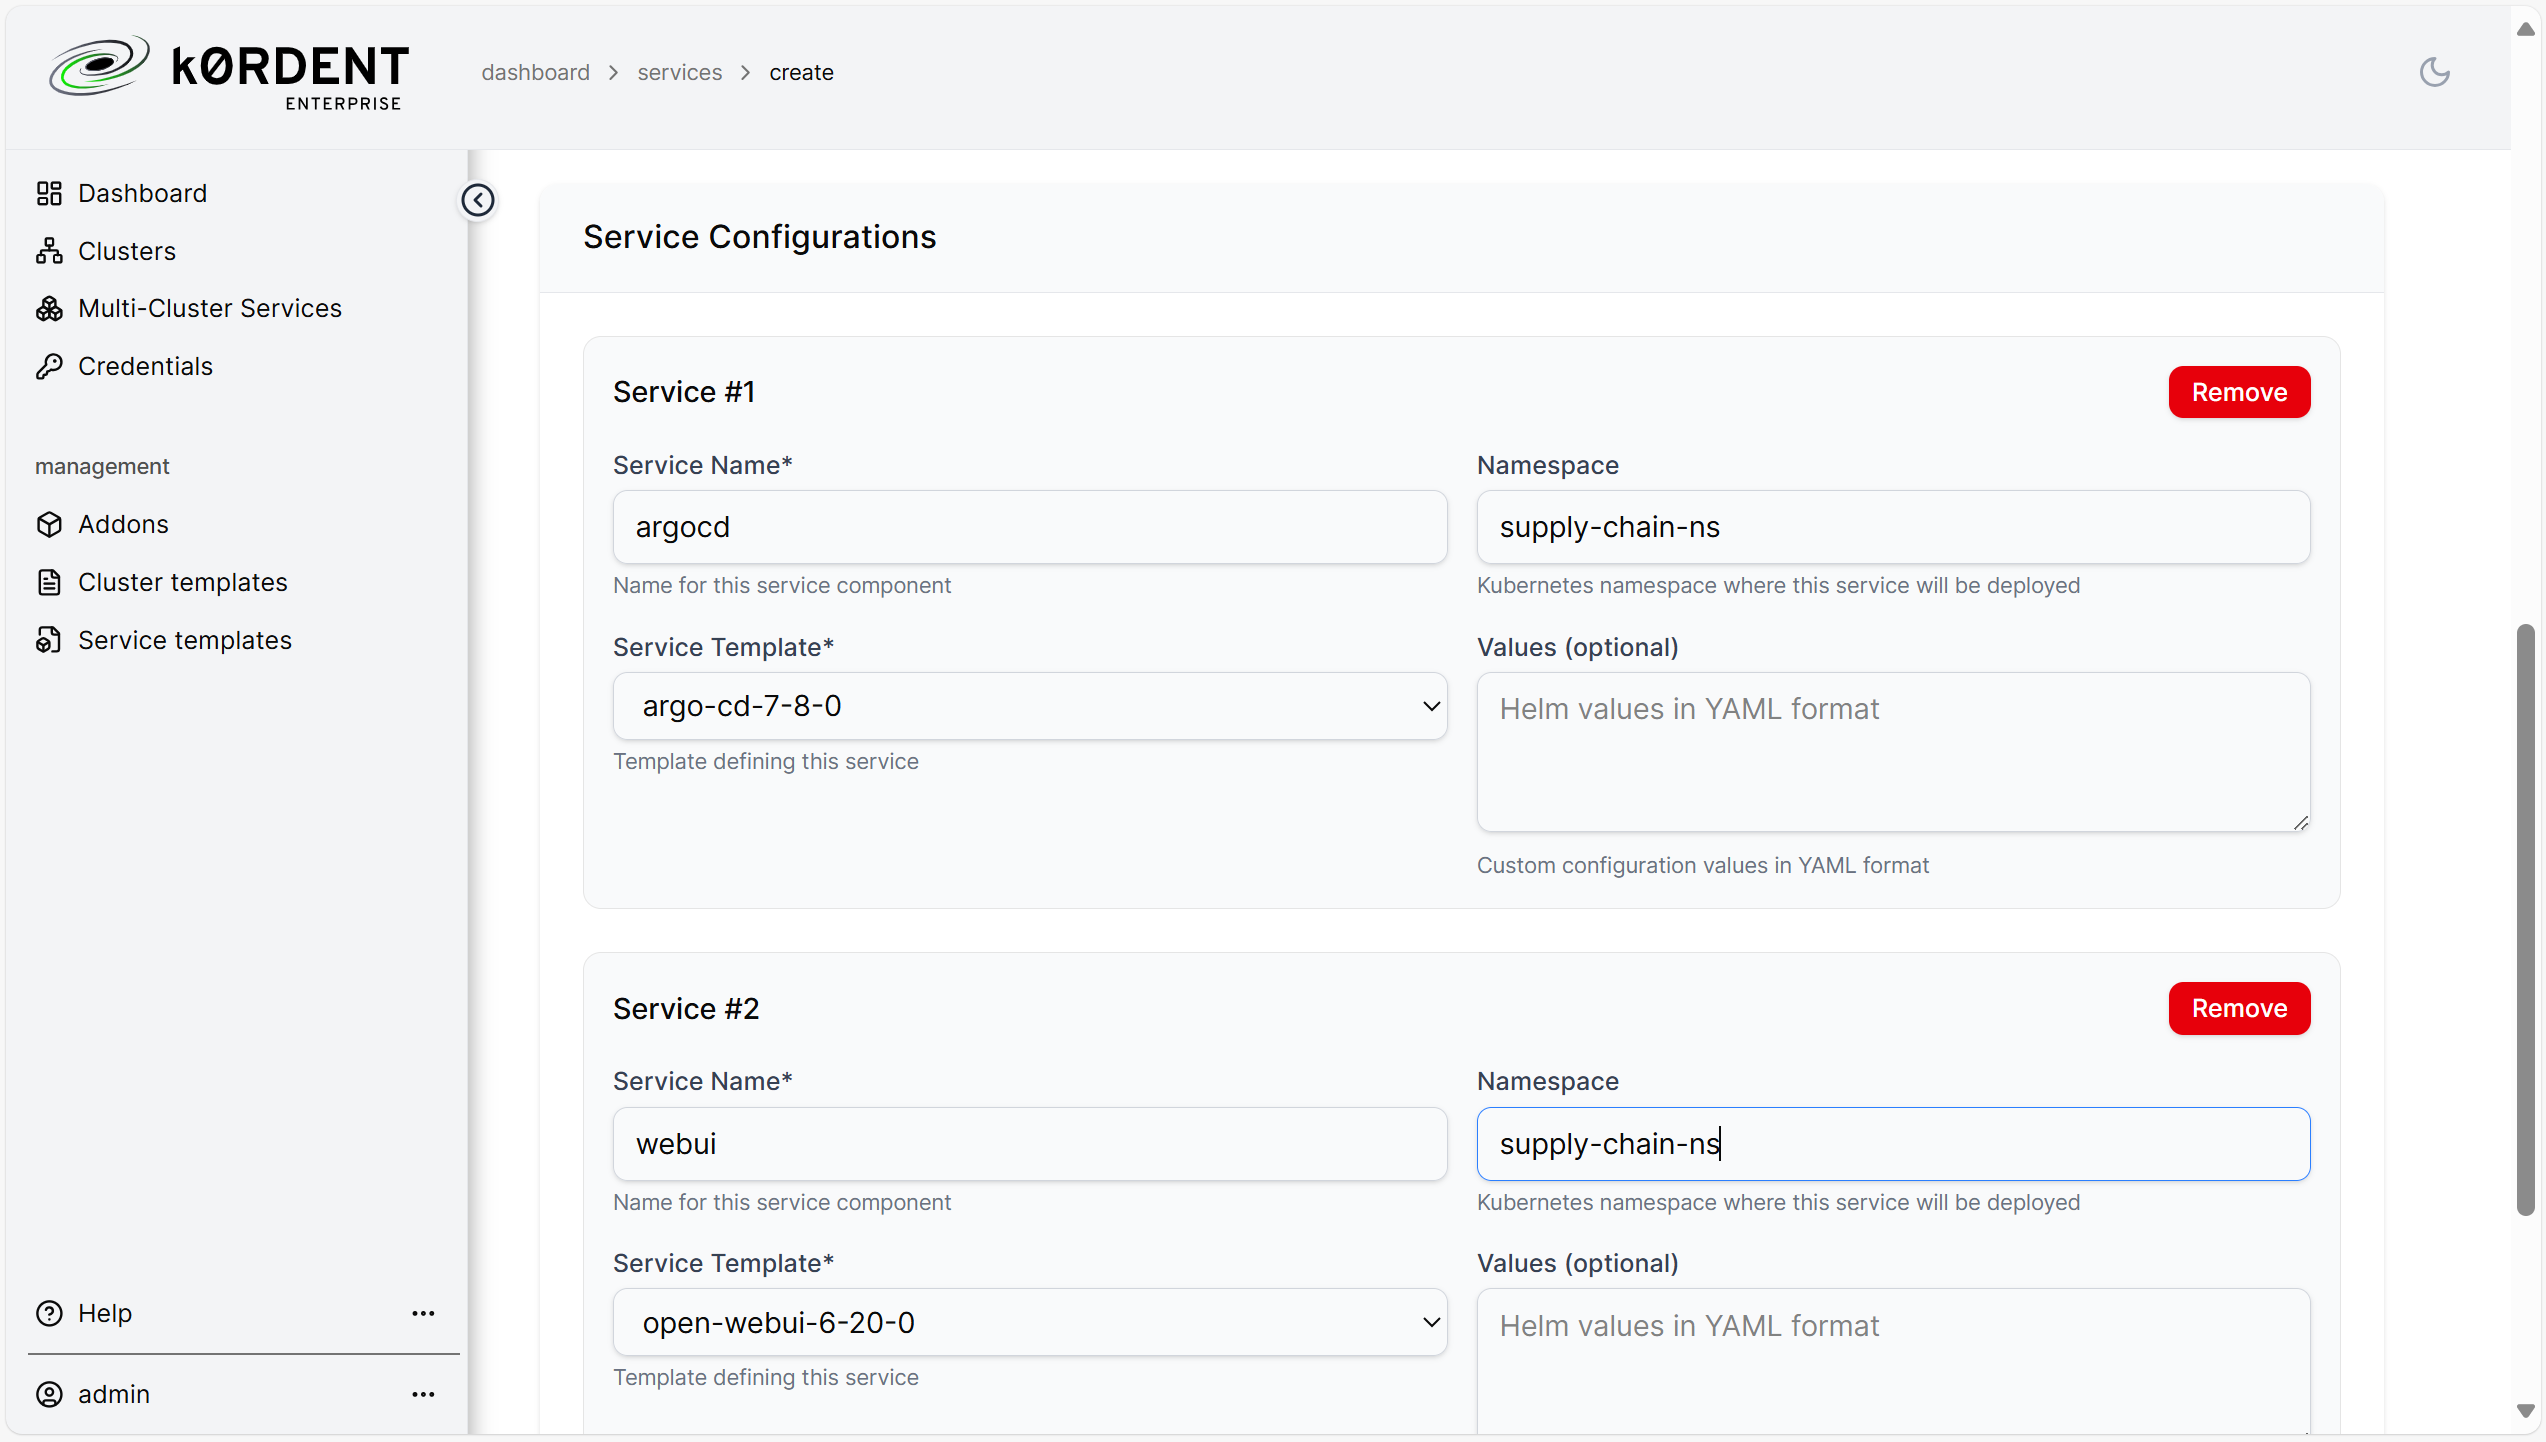Screen dimensions: 2546x1442
Task: Go to services breadcrumb link
Action: coord(679,72)
